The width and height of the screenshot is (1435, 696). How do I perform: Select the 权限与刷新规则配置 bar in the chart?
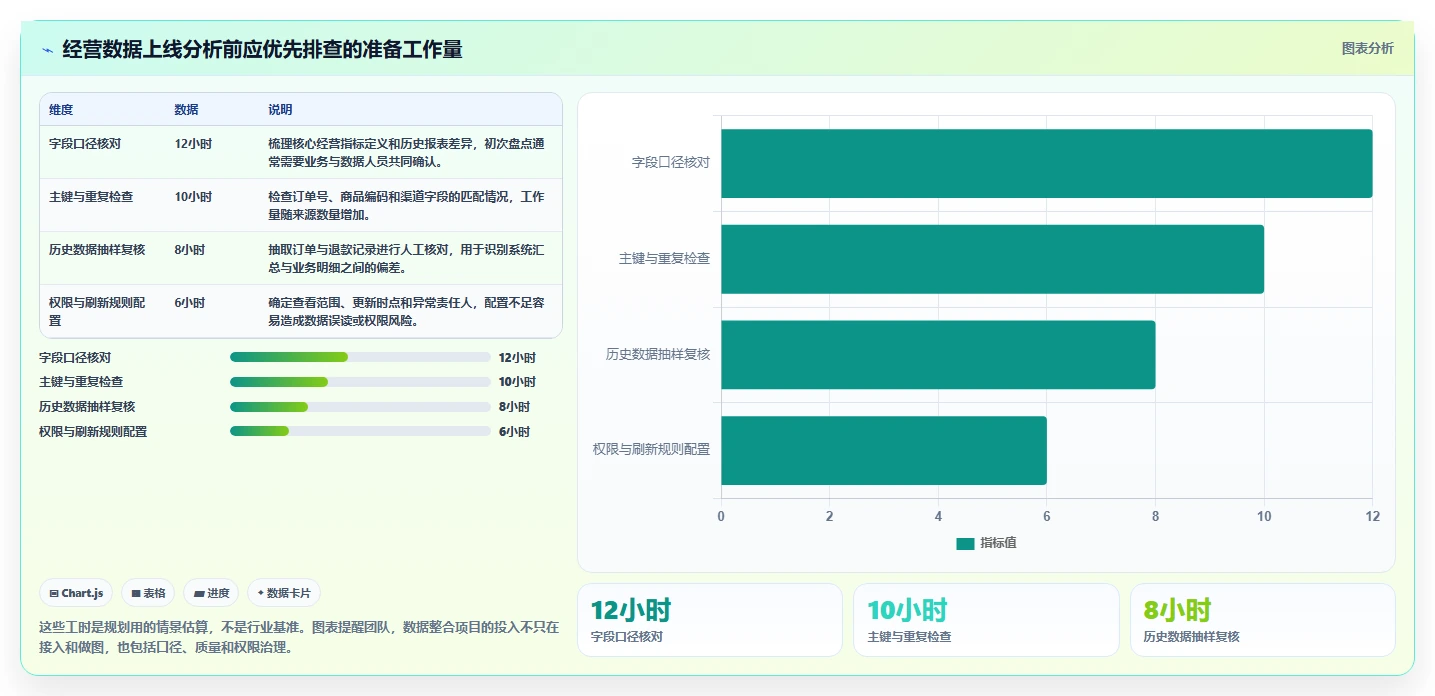[884, 451]
